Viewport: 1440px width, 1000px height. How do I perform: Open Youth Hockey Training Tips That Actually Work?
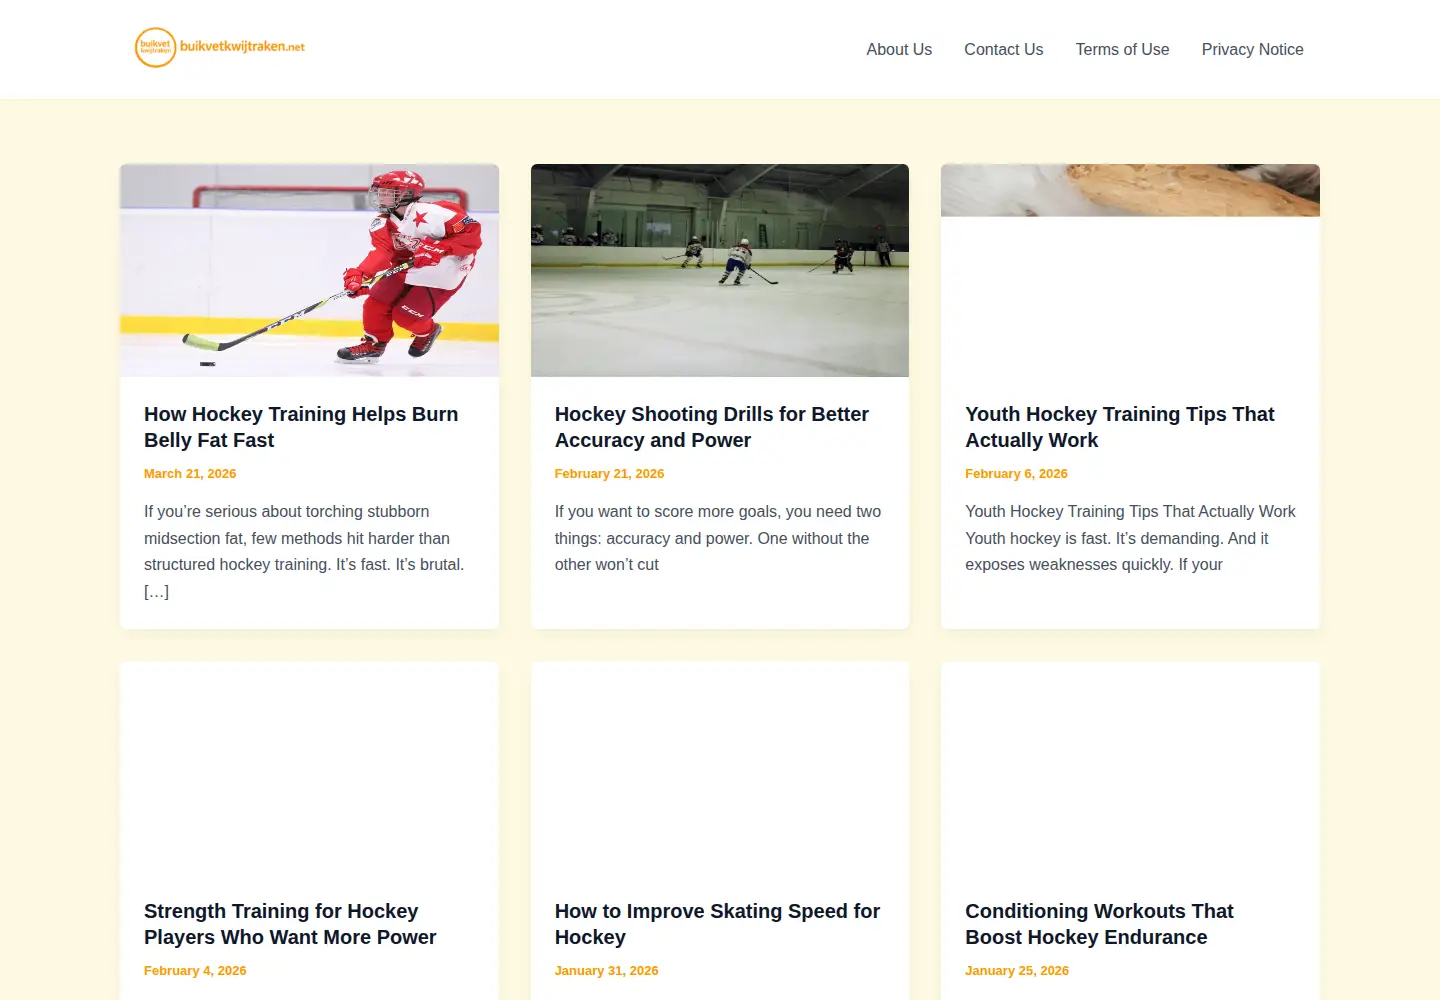pyautogui.click(x=1120, y=427)
